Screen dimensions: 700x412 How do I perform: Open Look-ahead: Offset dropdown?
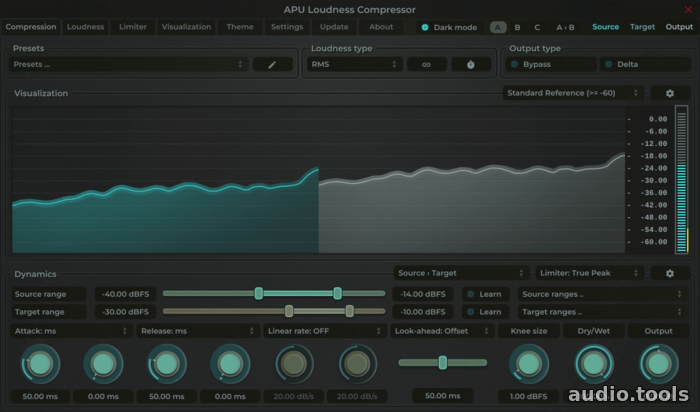tap(442, 331)
